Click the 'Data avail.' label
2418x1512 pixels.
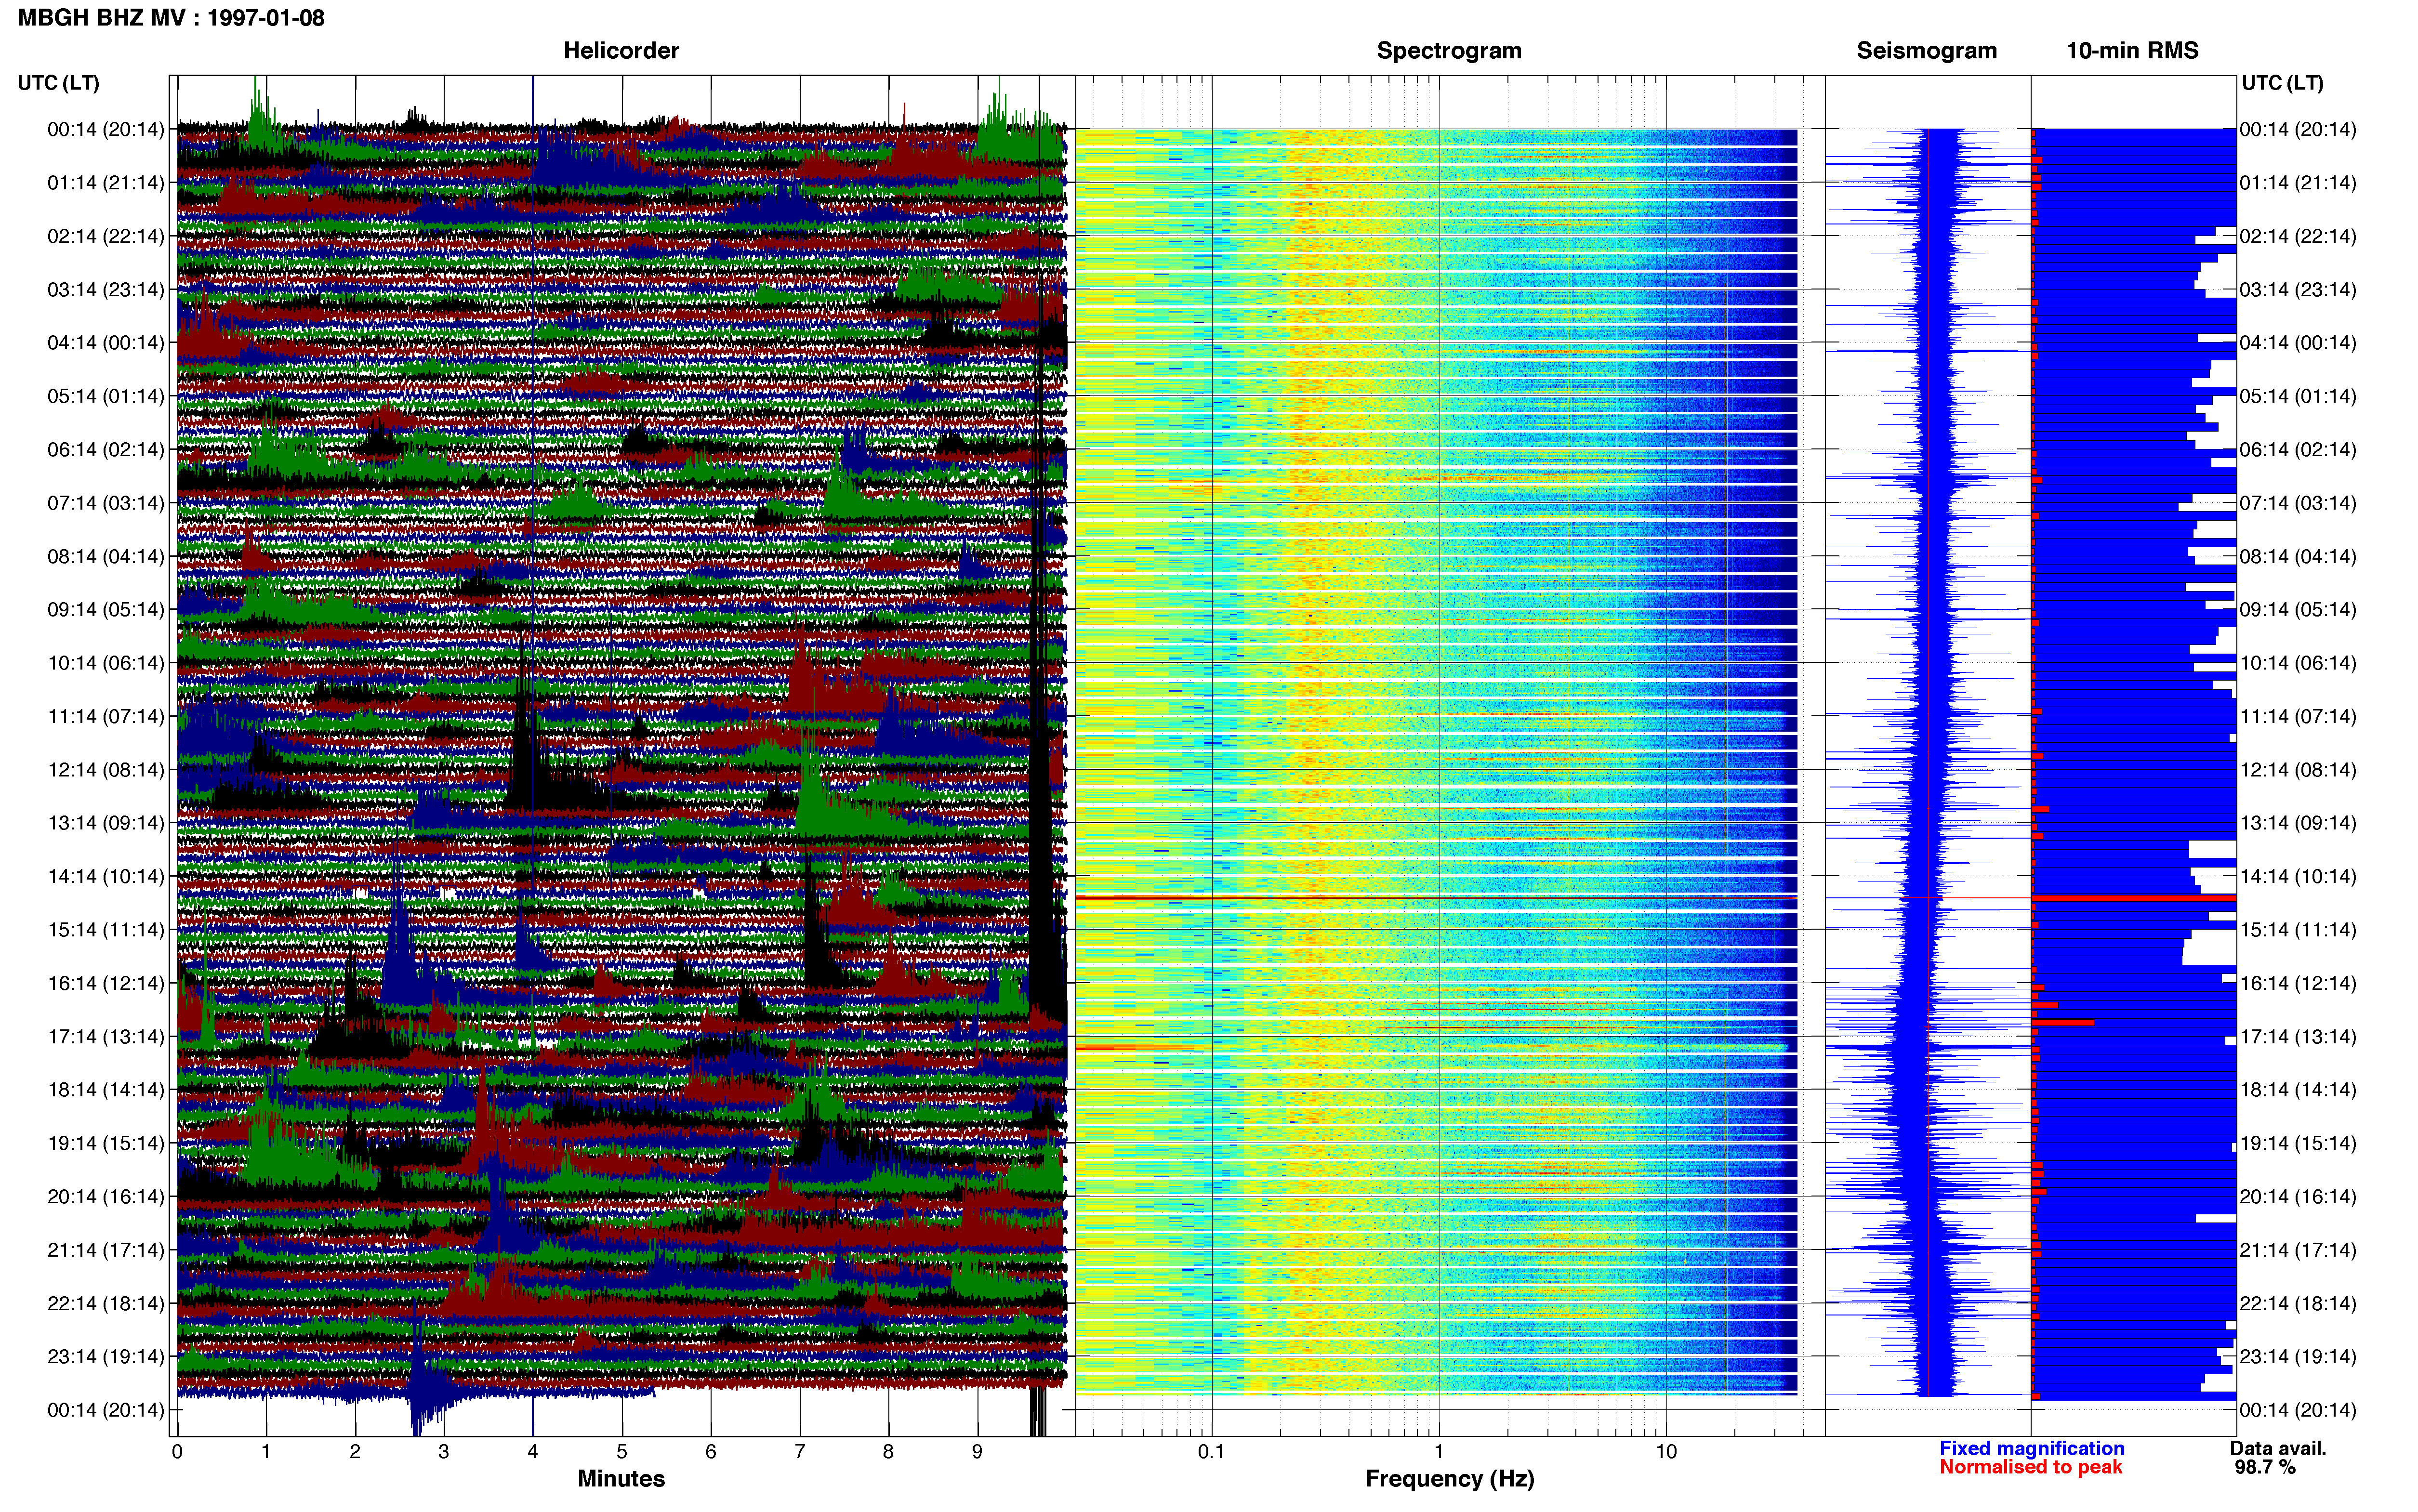click(x=2278, y=1449)
